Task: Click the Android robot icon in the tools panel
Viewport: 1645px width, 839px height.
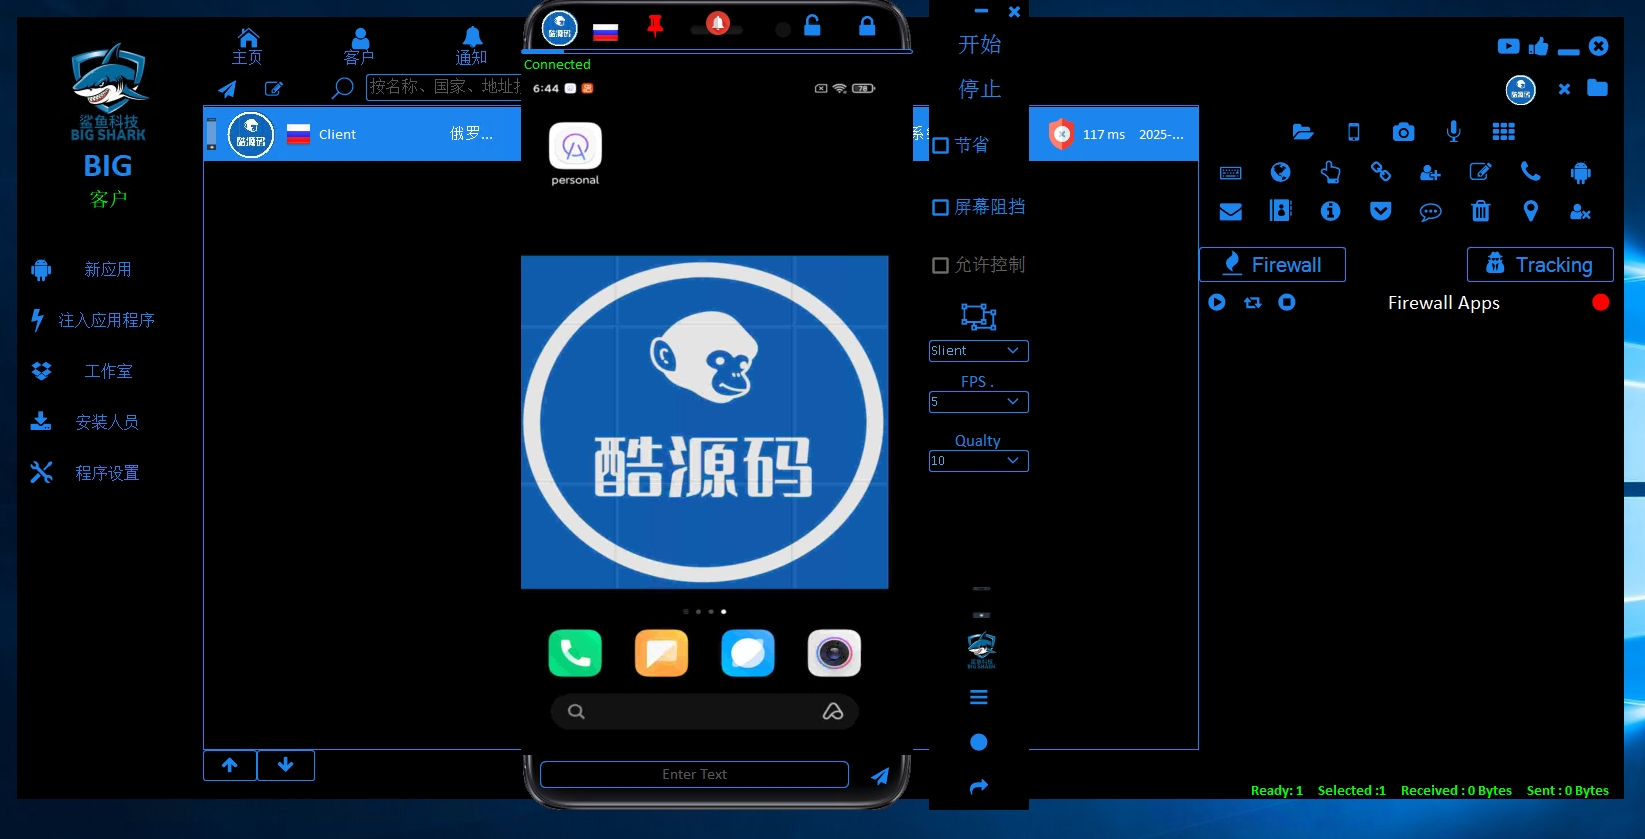Action: [1580, 173]
